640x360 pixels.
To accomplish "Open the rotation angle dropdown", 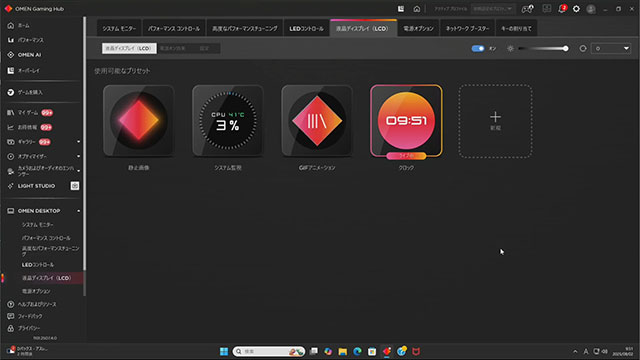I will 611,49.
